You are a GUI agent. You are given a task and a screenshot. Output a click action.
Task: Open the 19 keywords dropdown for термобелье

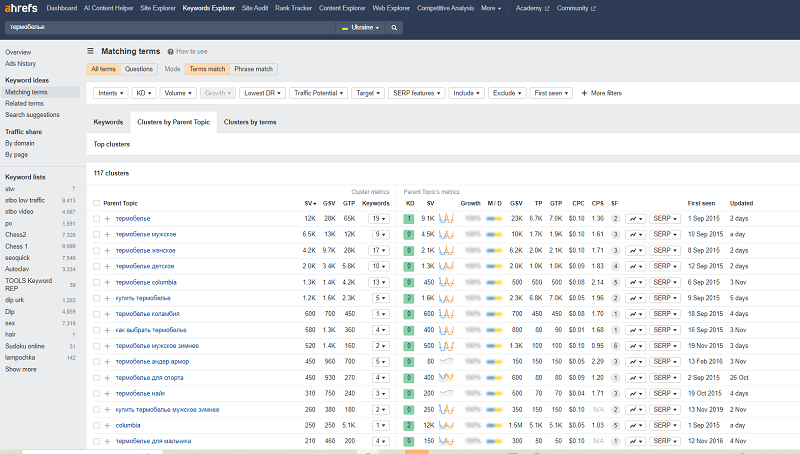(x=379, y=219)
